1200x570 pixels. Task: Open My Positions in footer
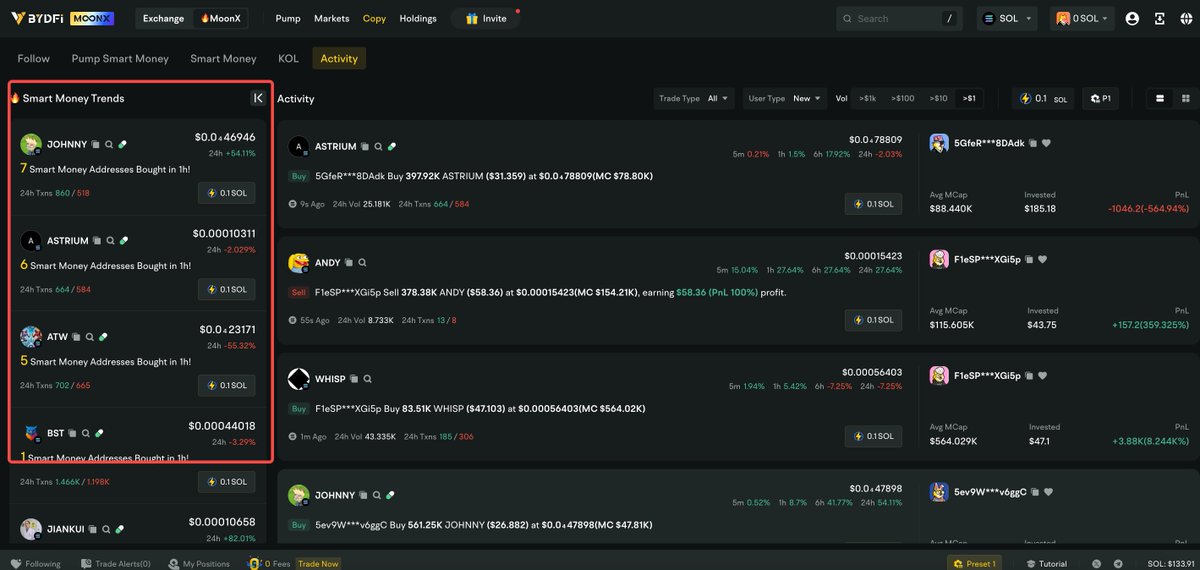200,564
